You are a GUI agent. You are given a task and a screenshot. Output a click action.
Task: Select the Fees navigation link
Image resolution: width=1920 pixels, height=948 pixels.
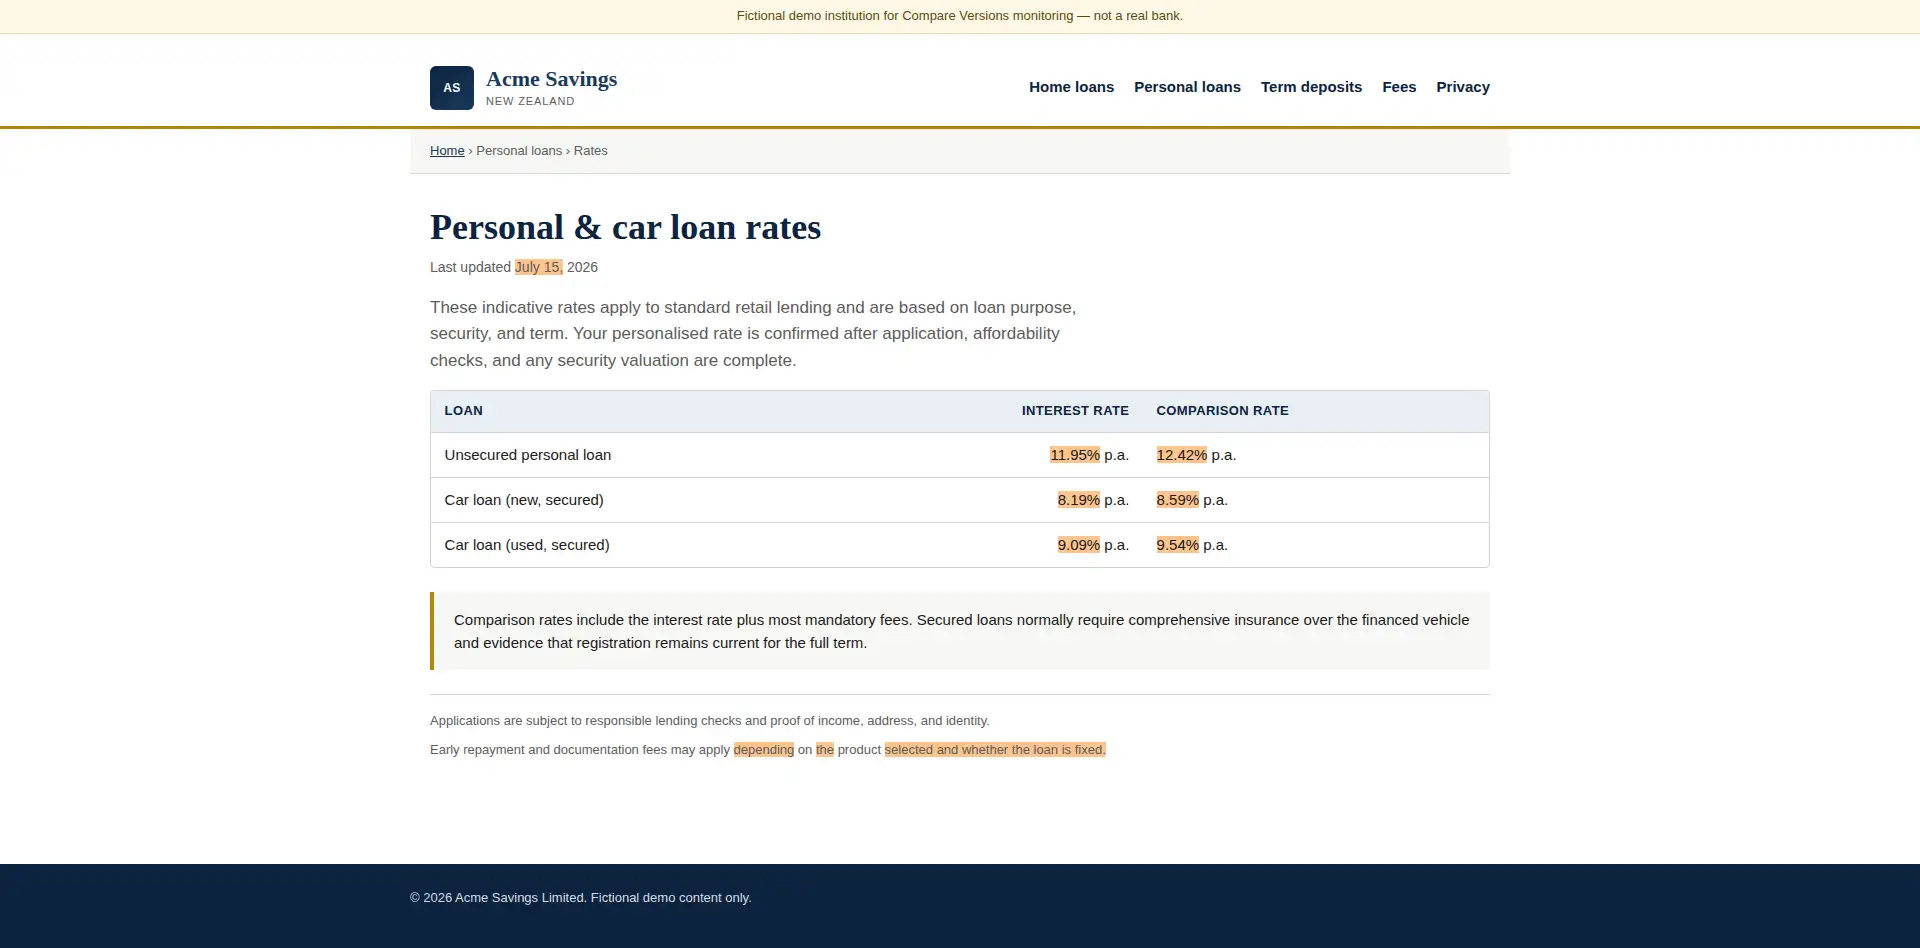pyautogui.click(x=1399, y=87)
